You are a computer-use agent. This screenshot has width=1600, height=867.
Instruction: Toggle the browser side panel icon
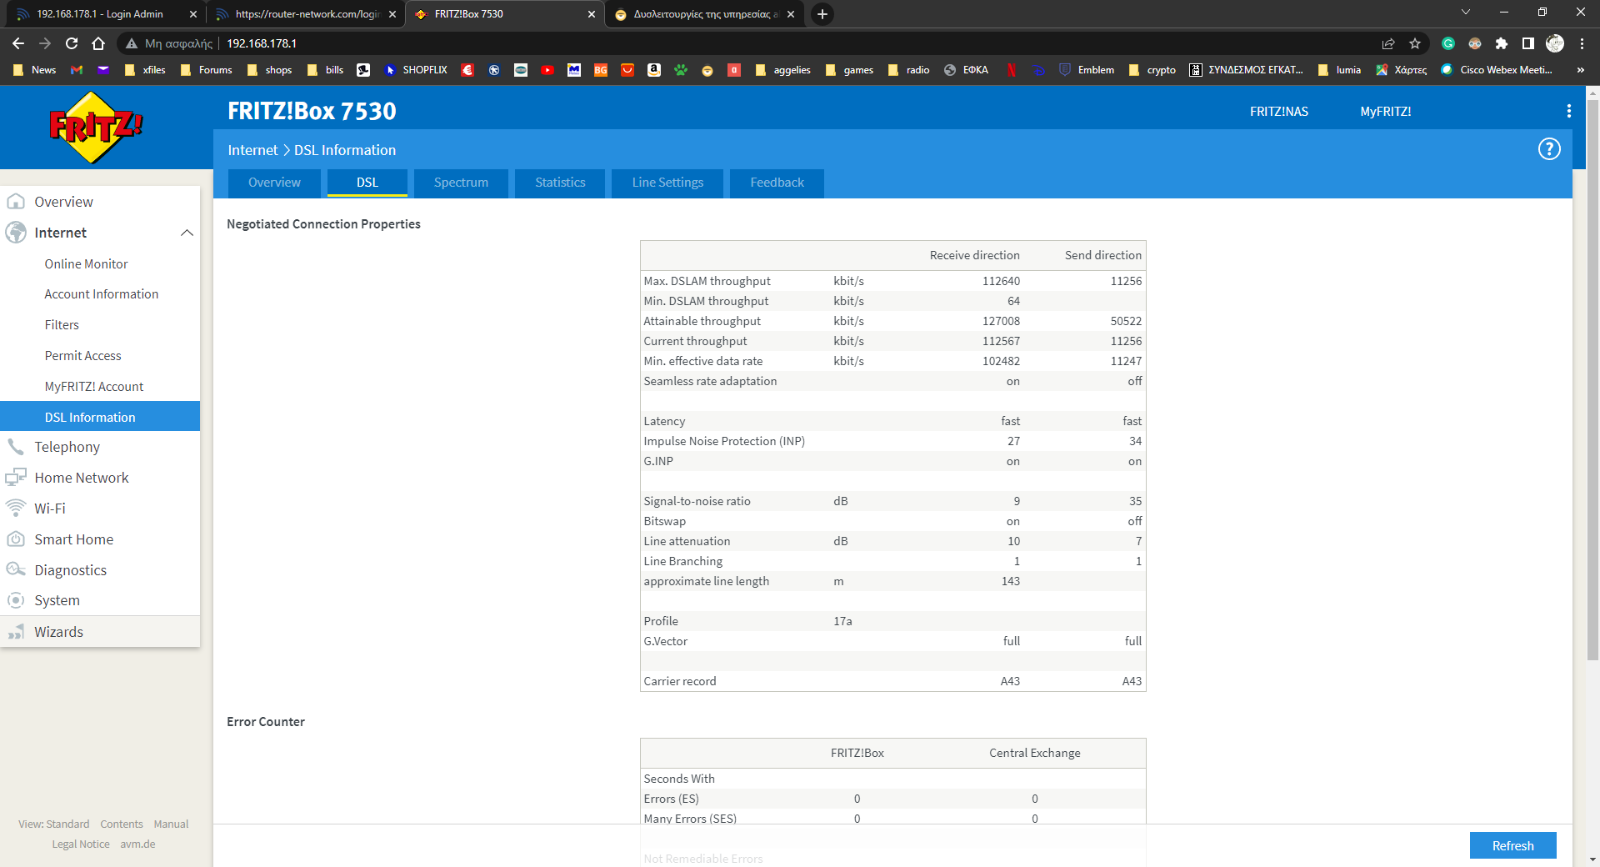(1528, 43)
